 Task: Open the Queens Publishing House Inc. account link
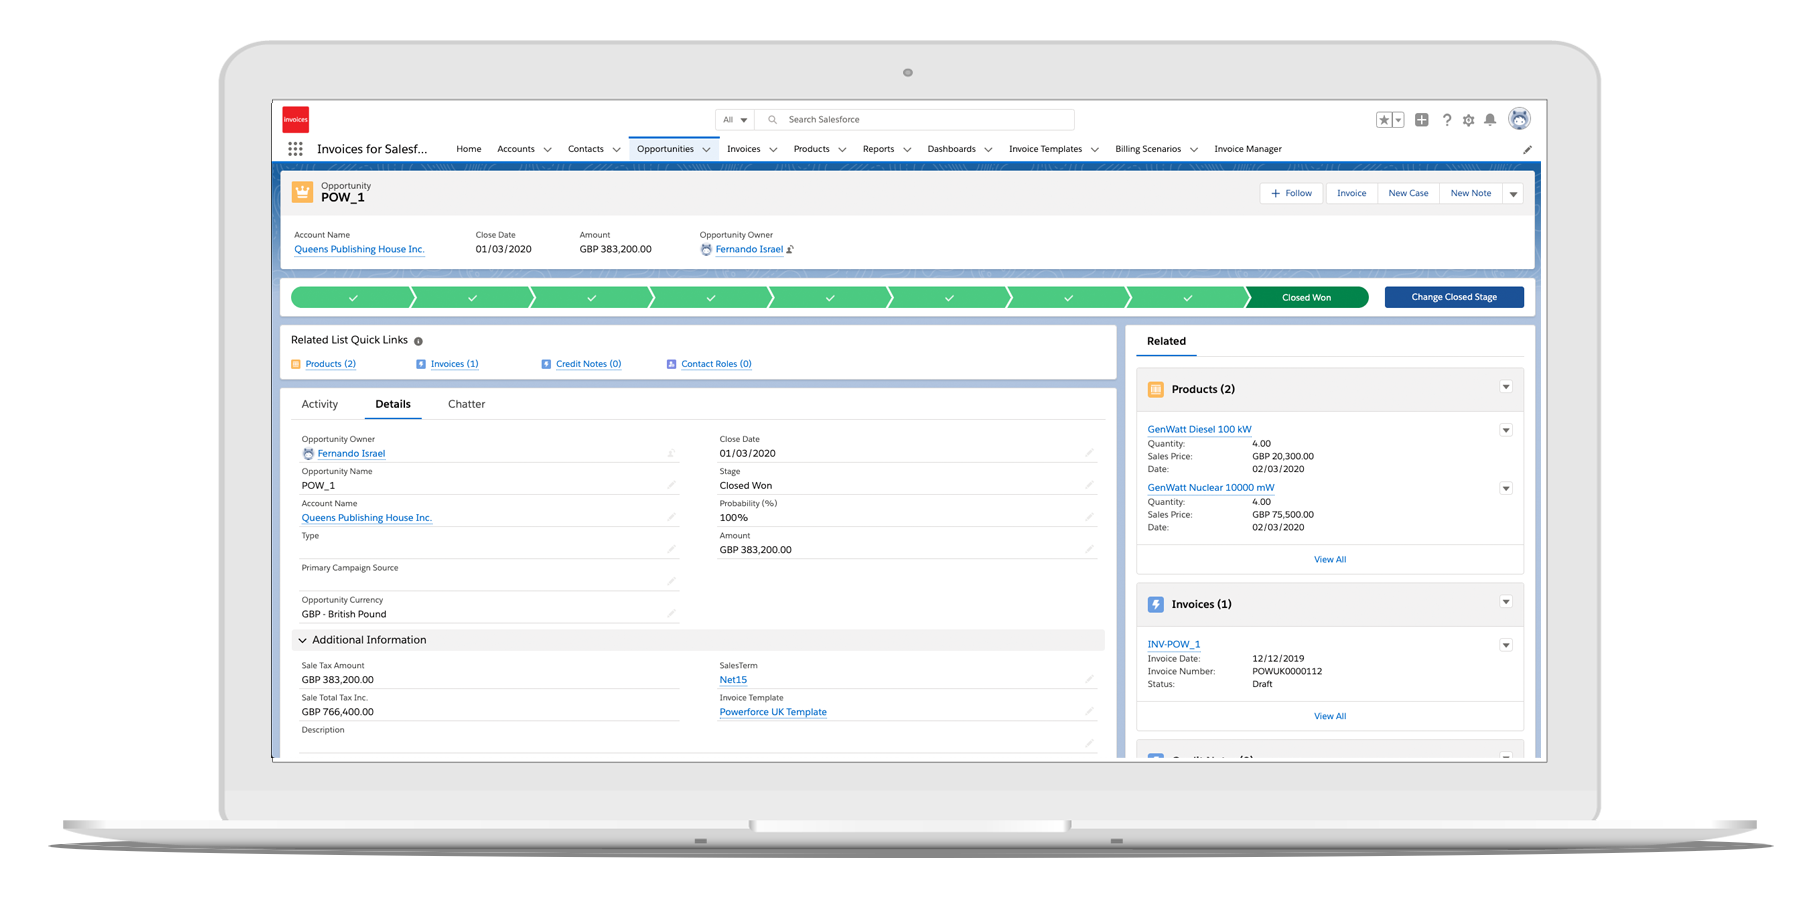[x=359, y=250]
